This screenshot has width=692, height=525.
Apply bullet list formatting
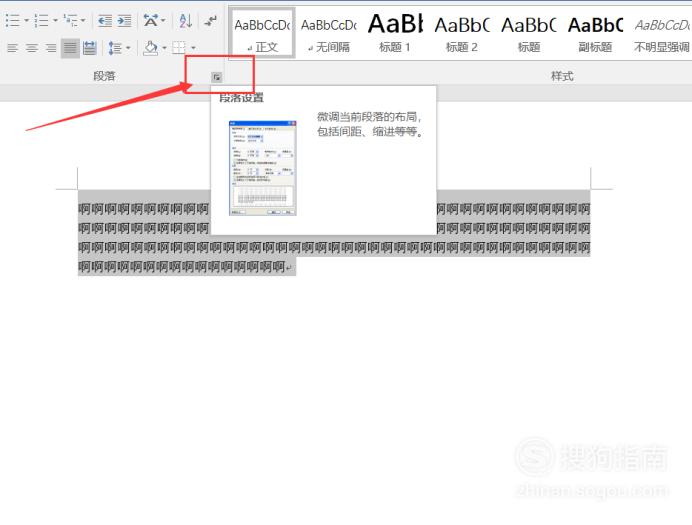coord(13,20)
